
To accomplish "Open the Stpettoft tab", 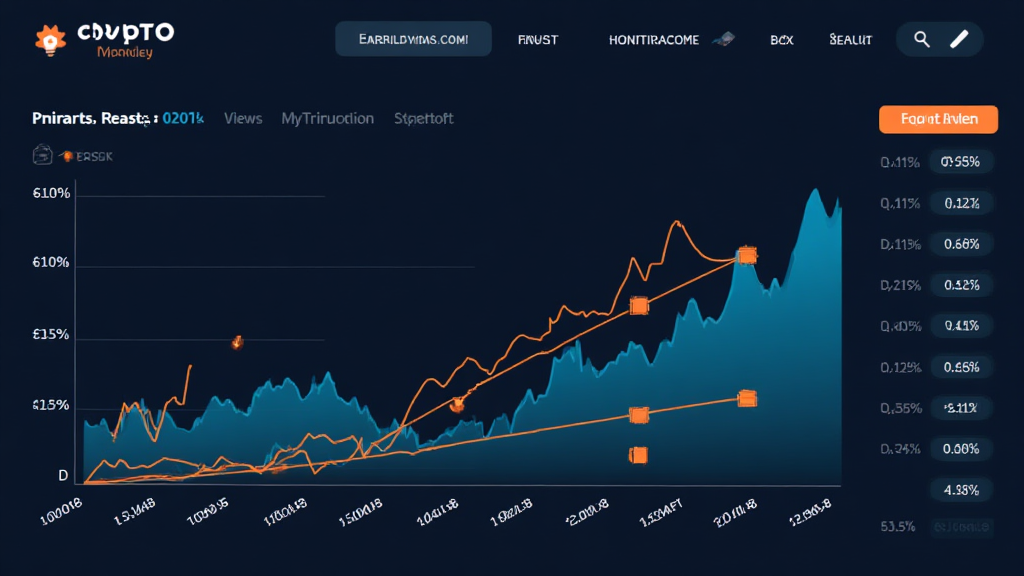I will pos(423,118).
